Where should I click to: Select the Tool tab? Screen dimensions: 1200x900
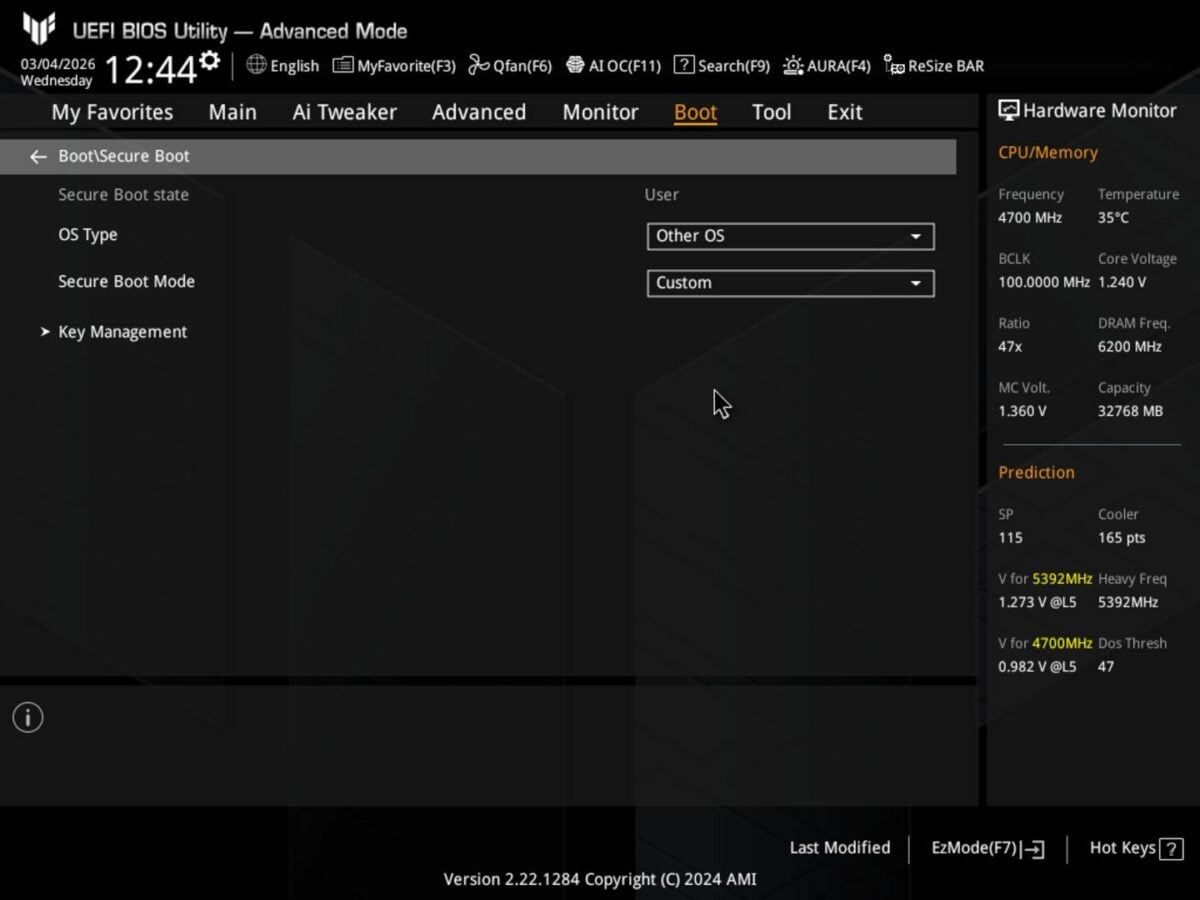click(x=771, y=112)
